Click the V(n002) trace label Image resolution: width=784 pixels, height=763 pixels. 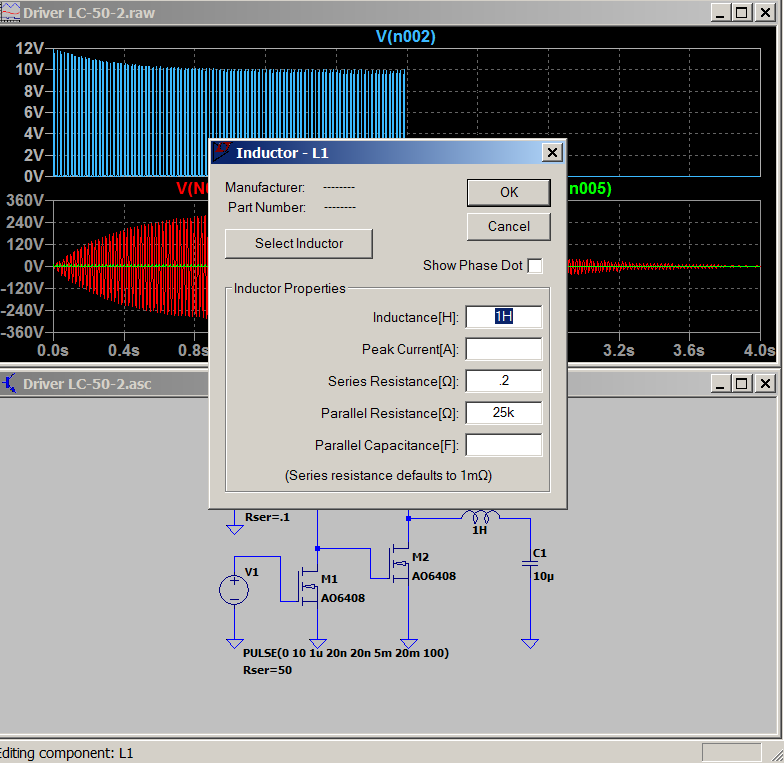click(405, 37)
